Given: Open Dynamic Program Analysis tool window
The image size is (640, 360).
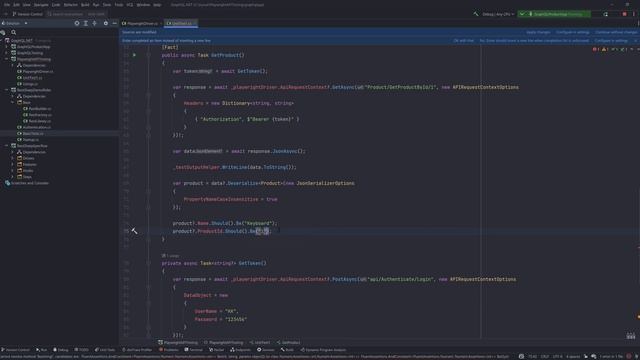Looking at the screenshot, I should pos(323,350).
